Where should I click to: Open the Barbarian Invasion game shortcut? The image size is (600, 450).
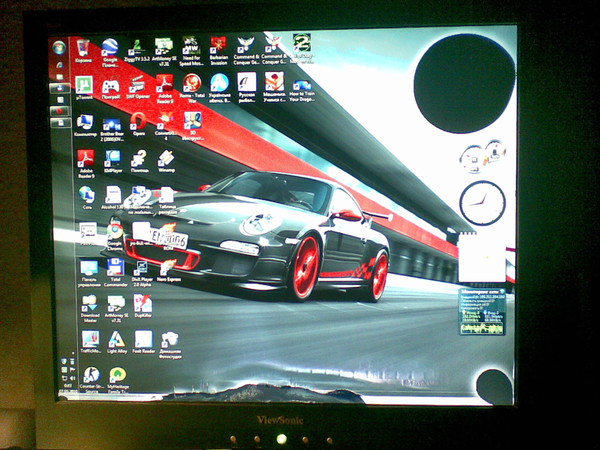click(x=218, y=46)
